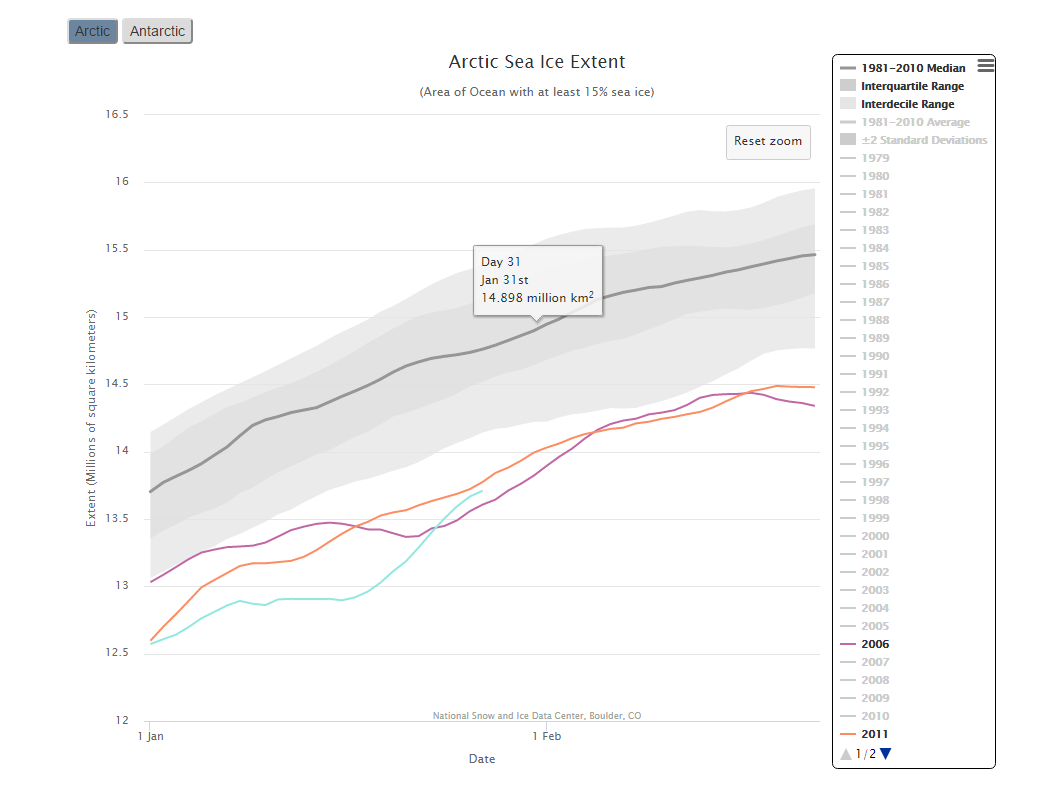1037x808 pixels.
Task: Enable the 2000 year series
Action: coord(874,536)
